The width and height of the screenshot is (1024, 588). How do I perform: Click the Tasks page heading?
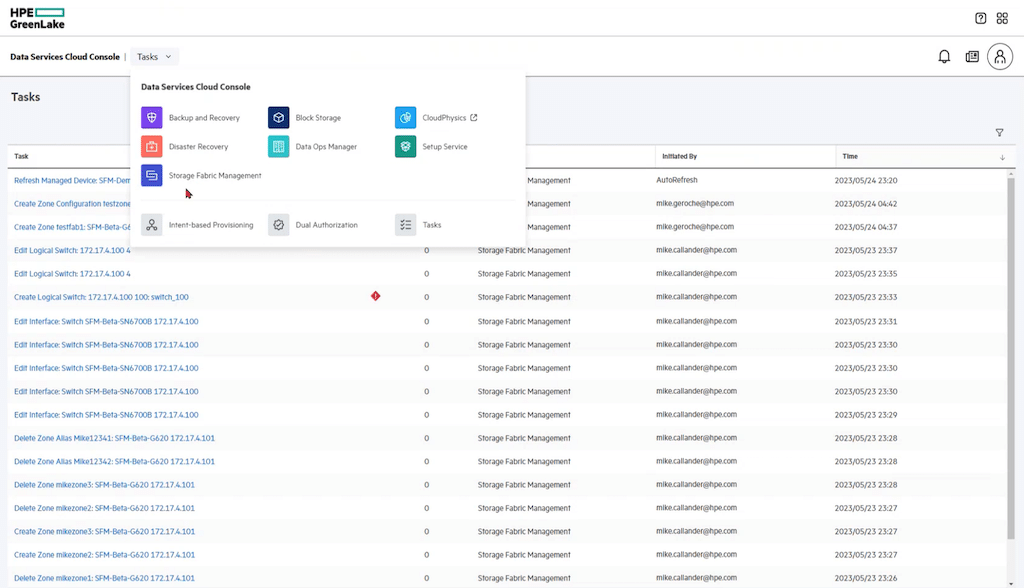[x=25, y=97]
